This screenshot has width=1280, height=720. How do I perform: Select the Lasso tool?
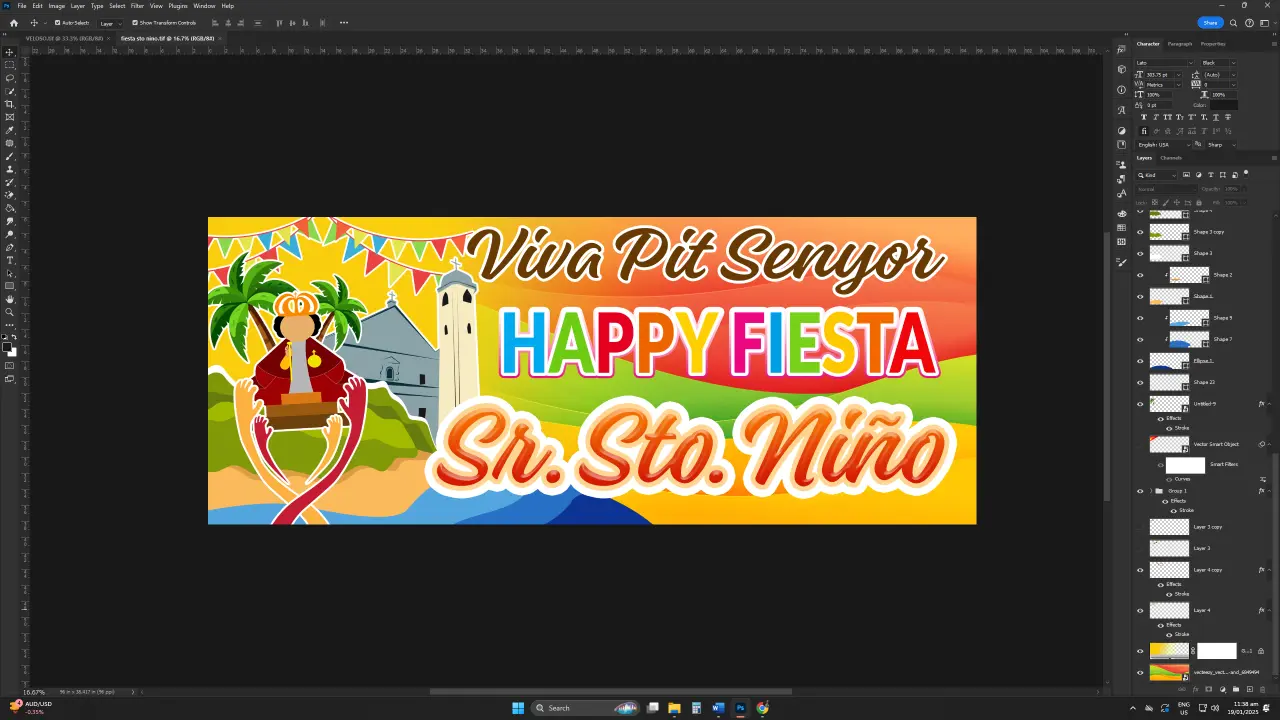point(10,78)
